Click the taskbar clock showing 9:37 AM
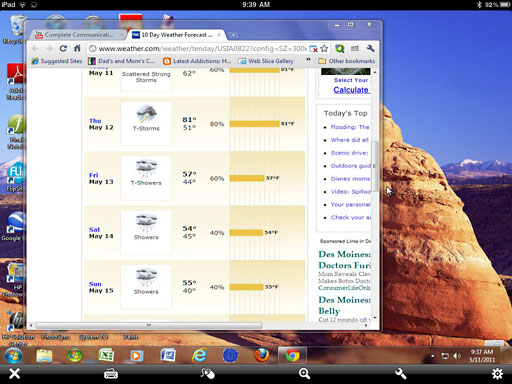Image resolution: width=512 pixels, height=384 pixels. click(x=482, y=356)
